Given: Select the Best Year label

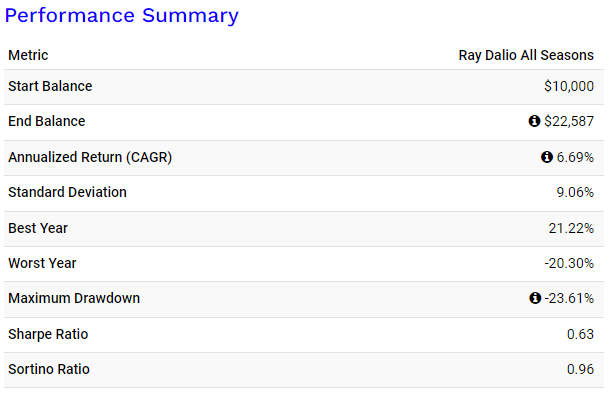Looking at the screenshot, I should coord(38,228).
